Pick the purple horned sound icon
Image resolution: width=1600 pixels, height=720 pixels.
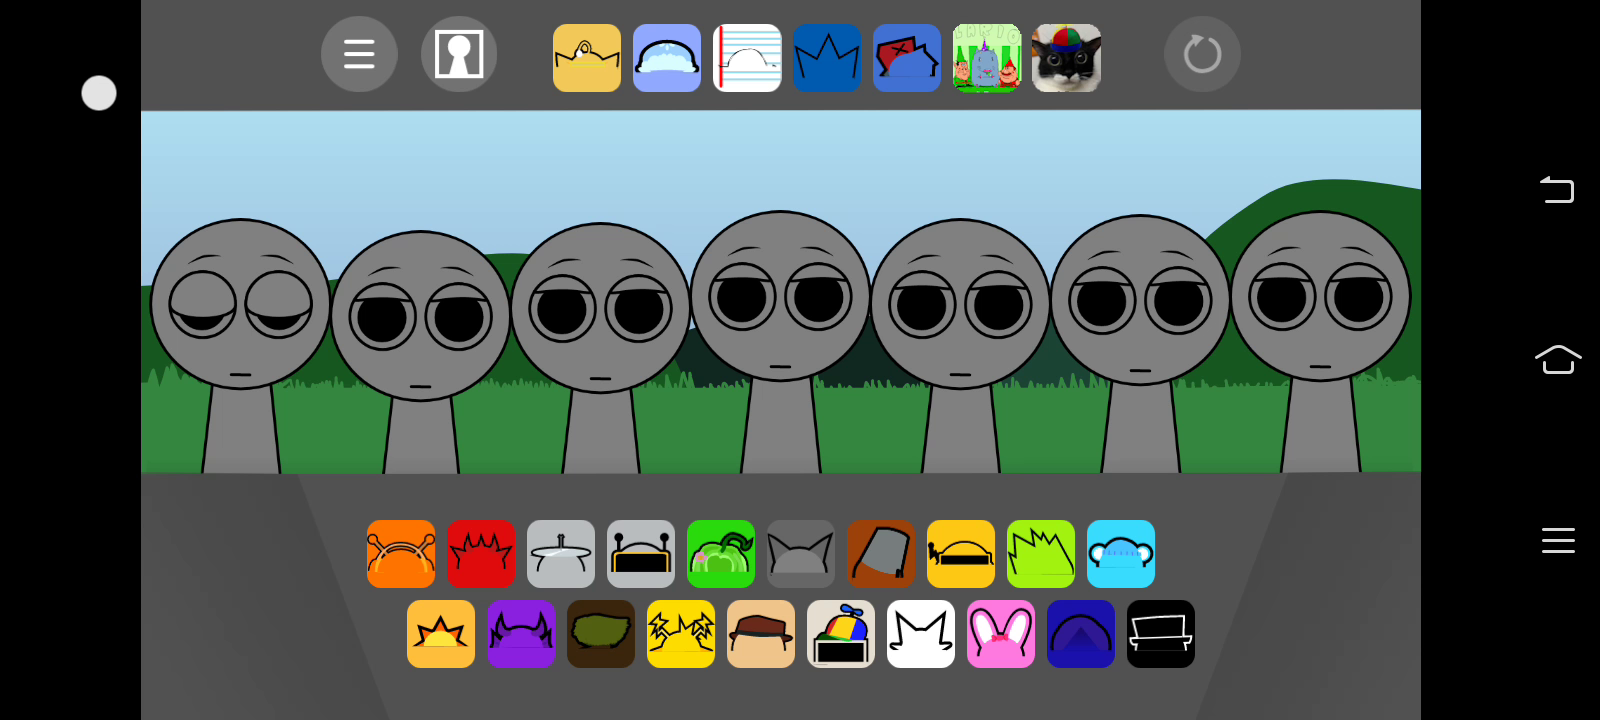pos(521,634)
